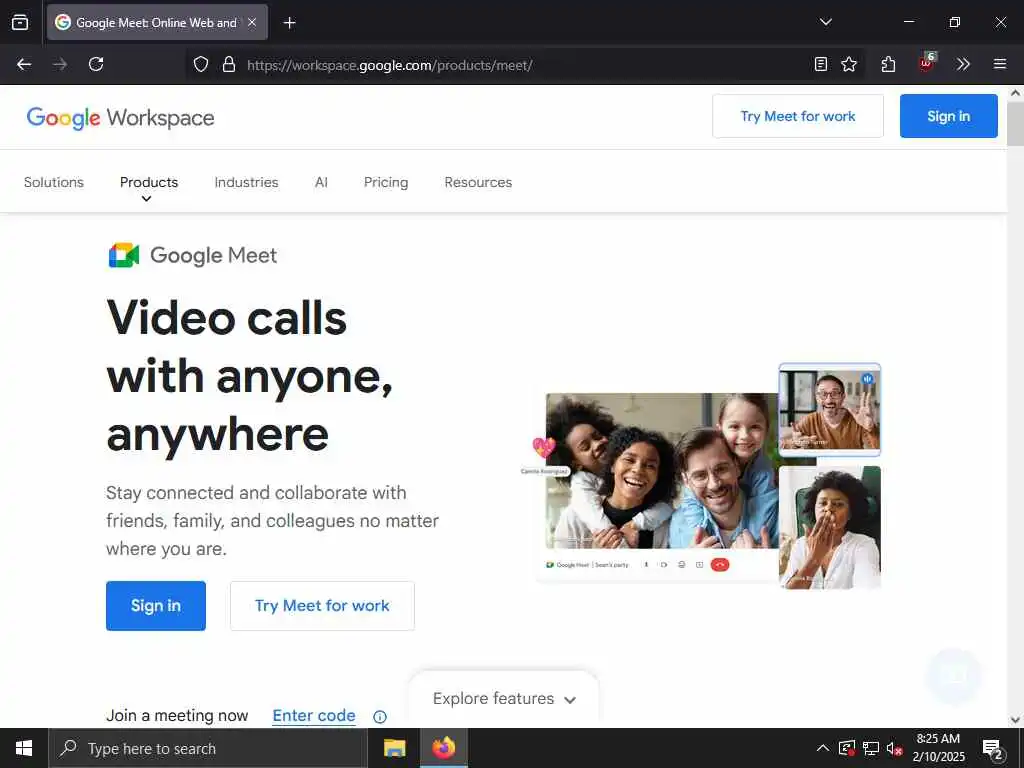The width and height of the screenshot is (1024, 768).
Task: Open tracking protection shield icon
Action: [x=200, y=64]
